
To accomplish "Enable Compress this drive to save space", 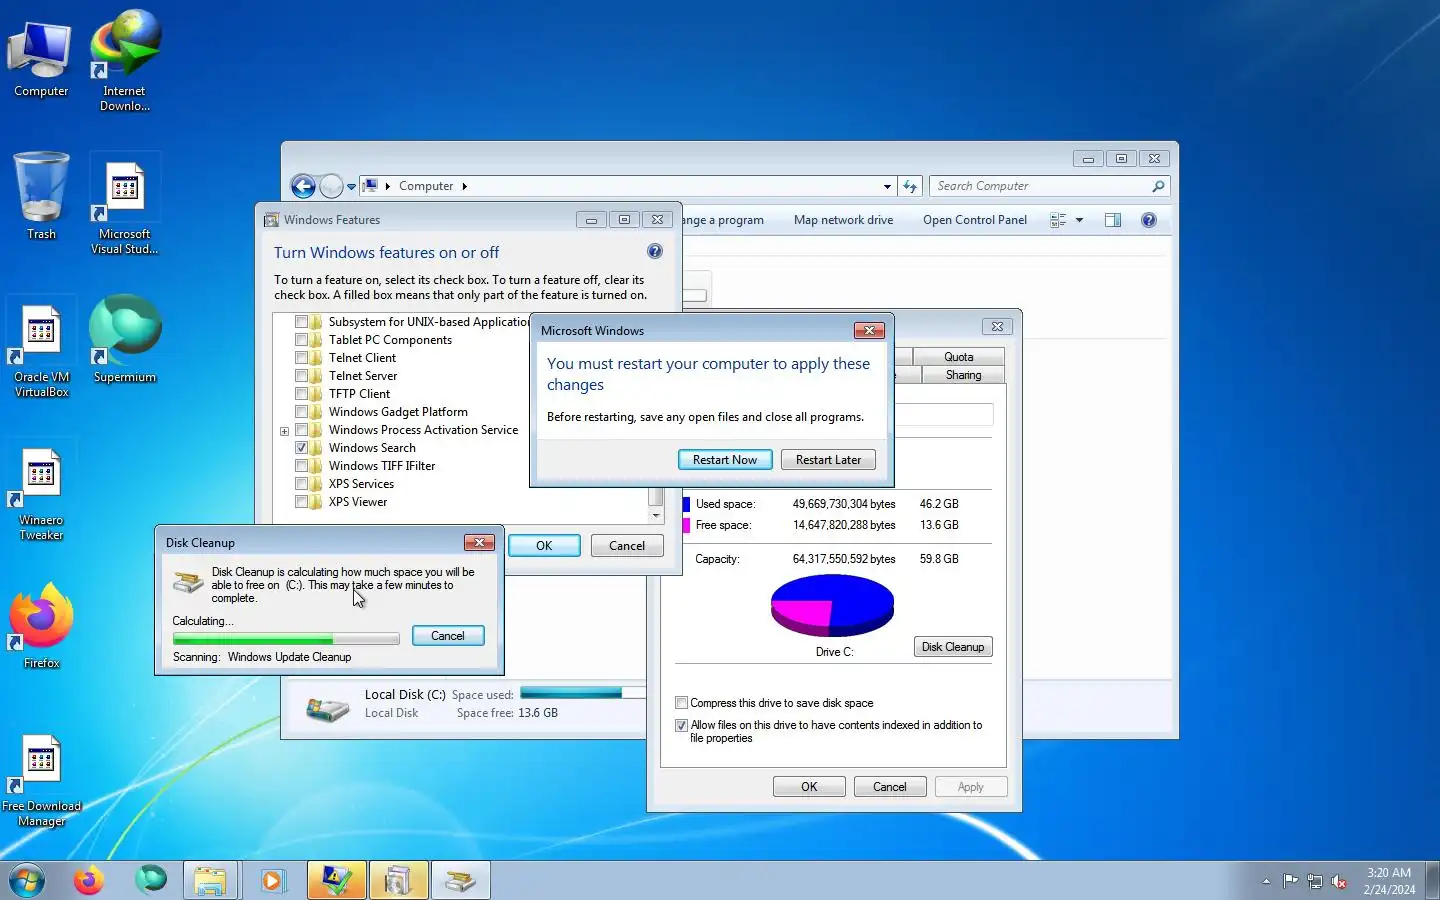I will tap(681, 703).
